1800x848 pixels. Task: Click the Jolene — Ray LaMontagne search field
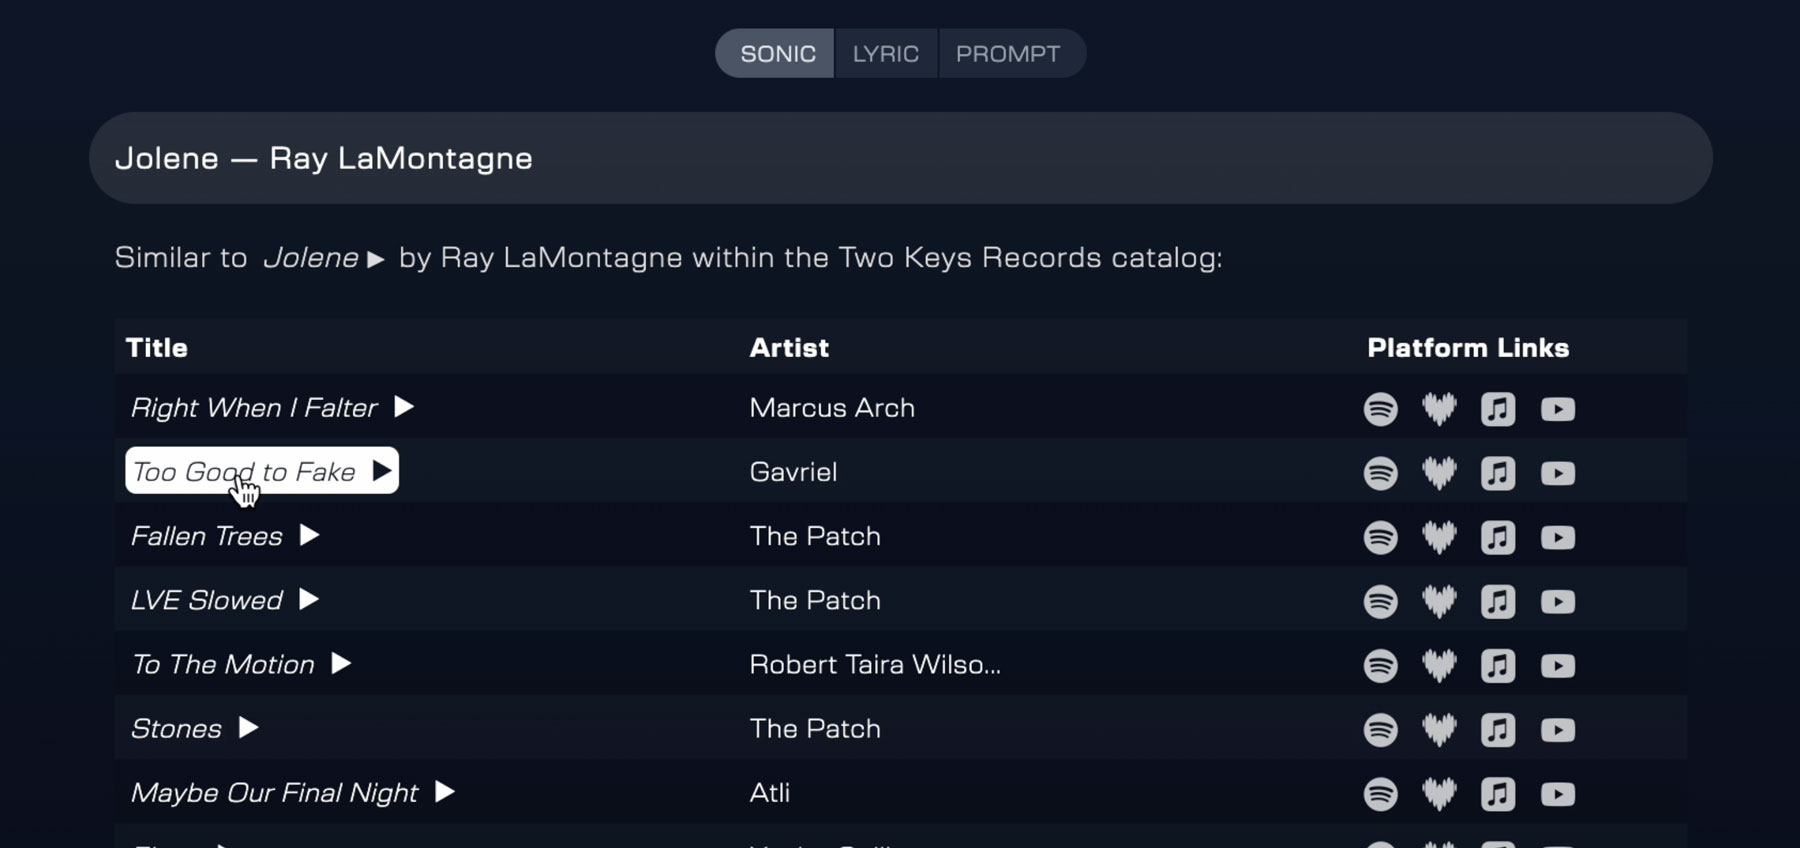pos(900,158)
